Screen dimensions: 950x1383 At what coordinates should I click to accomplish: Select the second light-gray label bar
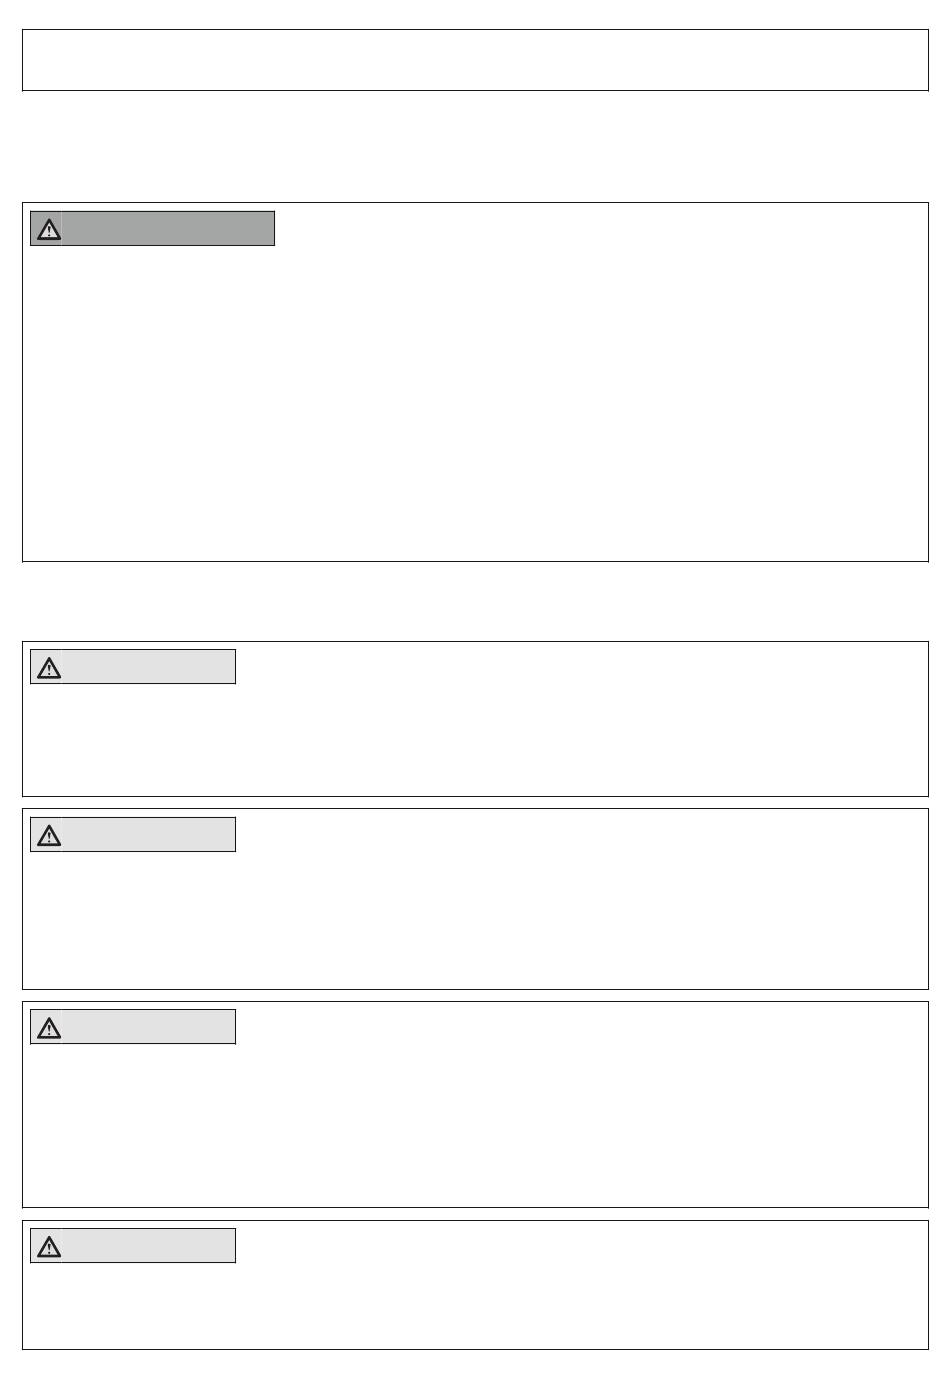tap(149, 835)
